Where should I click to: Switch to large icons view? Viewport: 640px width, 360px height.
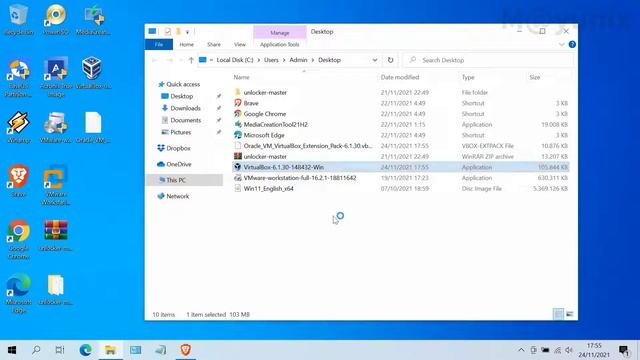pos(570,314)
